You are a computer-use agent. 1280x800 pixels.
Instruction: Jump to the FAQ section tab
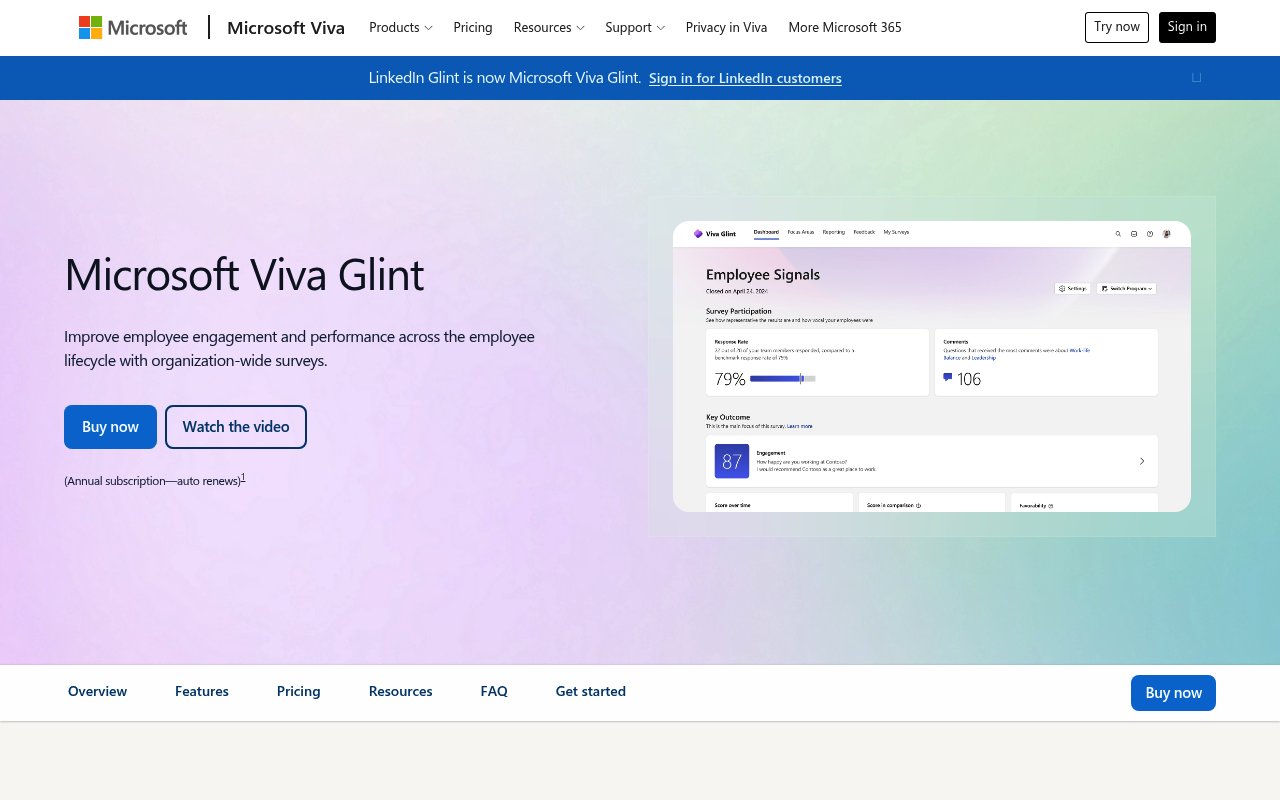click(494, 691)
